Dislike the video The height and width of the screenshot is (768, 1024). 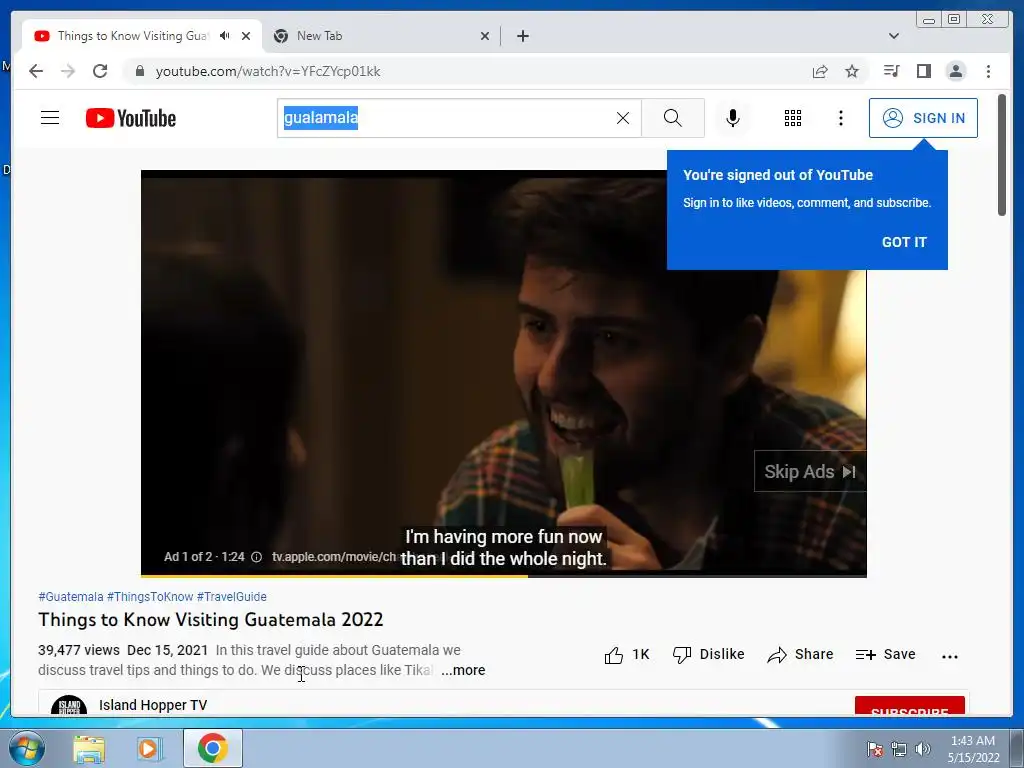click(x=709, y=655)
